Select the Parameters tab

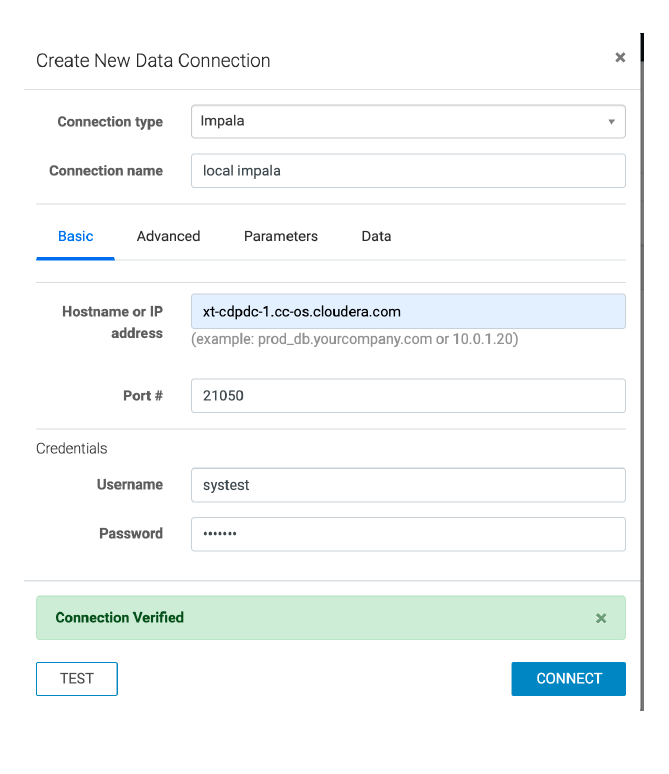coord(281,236)
